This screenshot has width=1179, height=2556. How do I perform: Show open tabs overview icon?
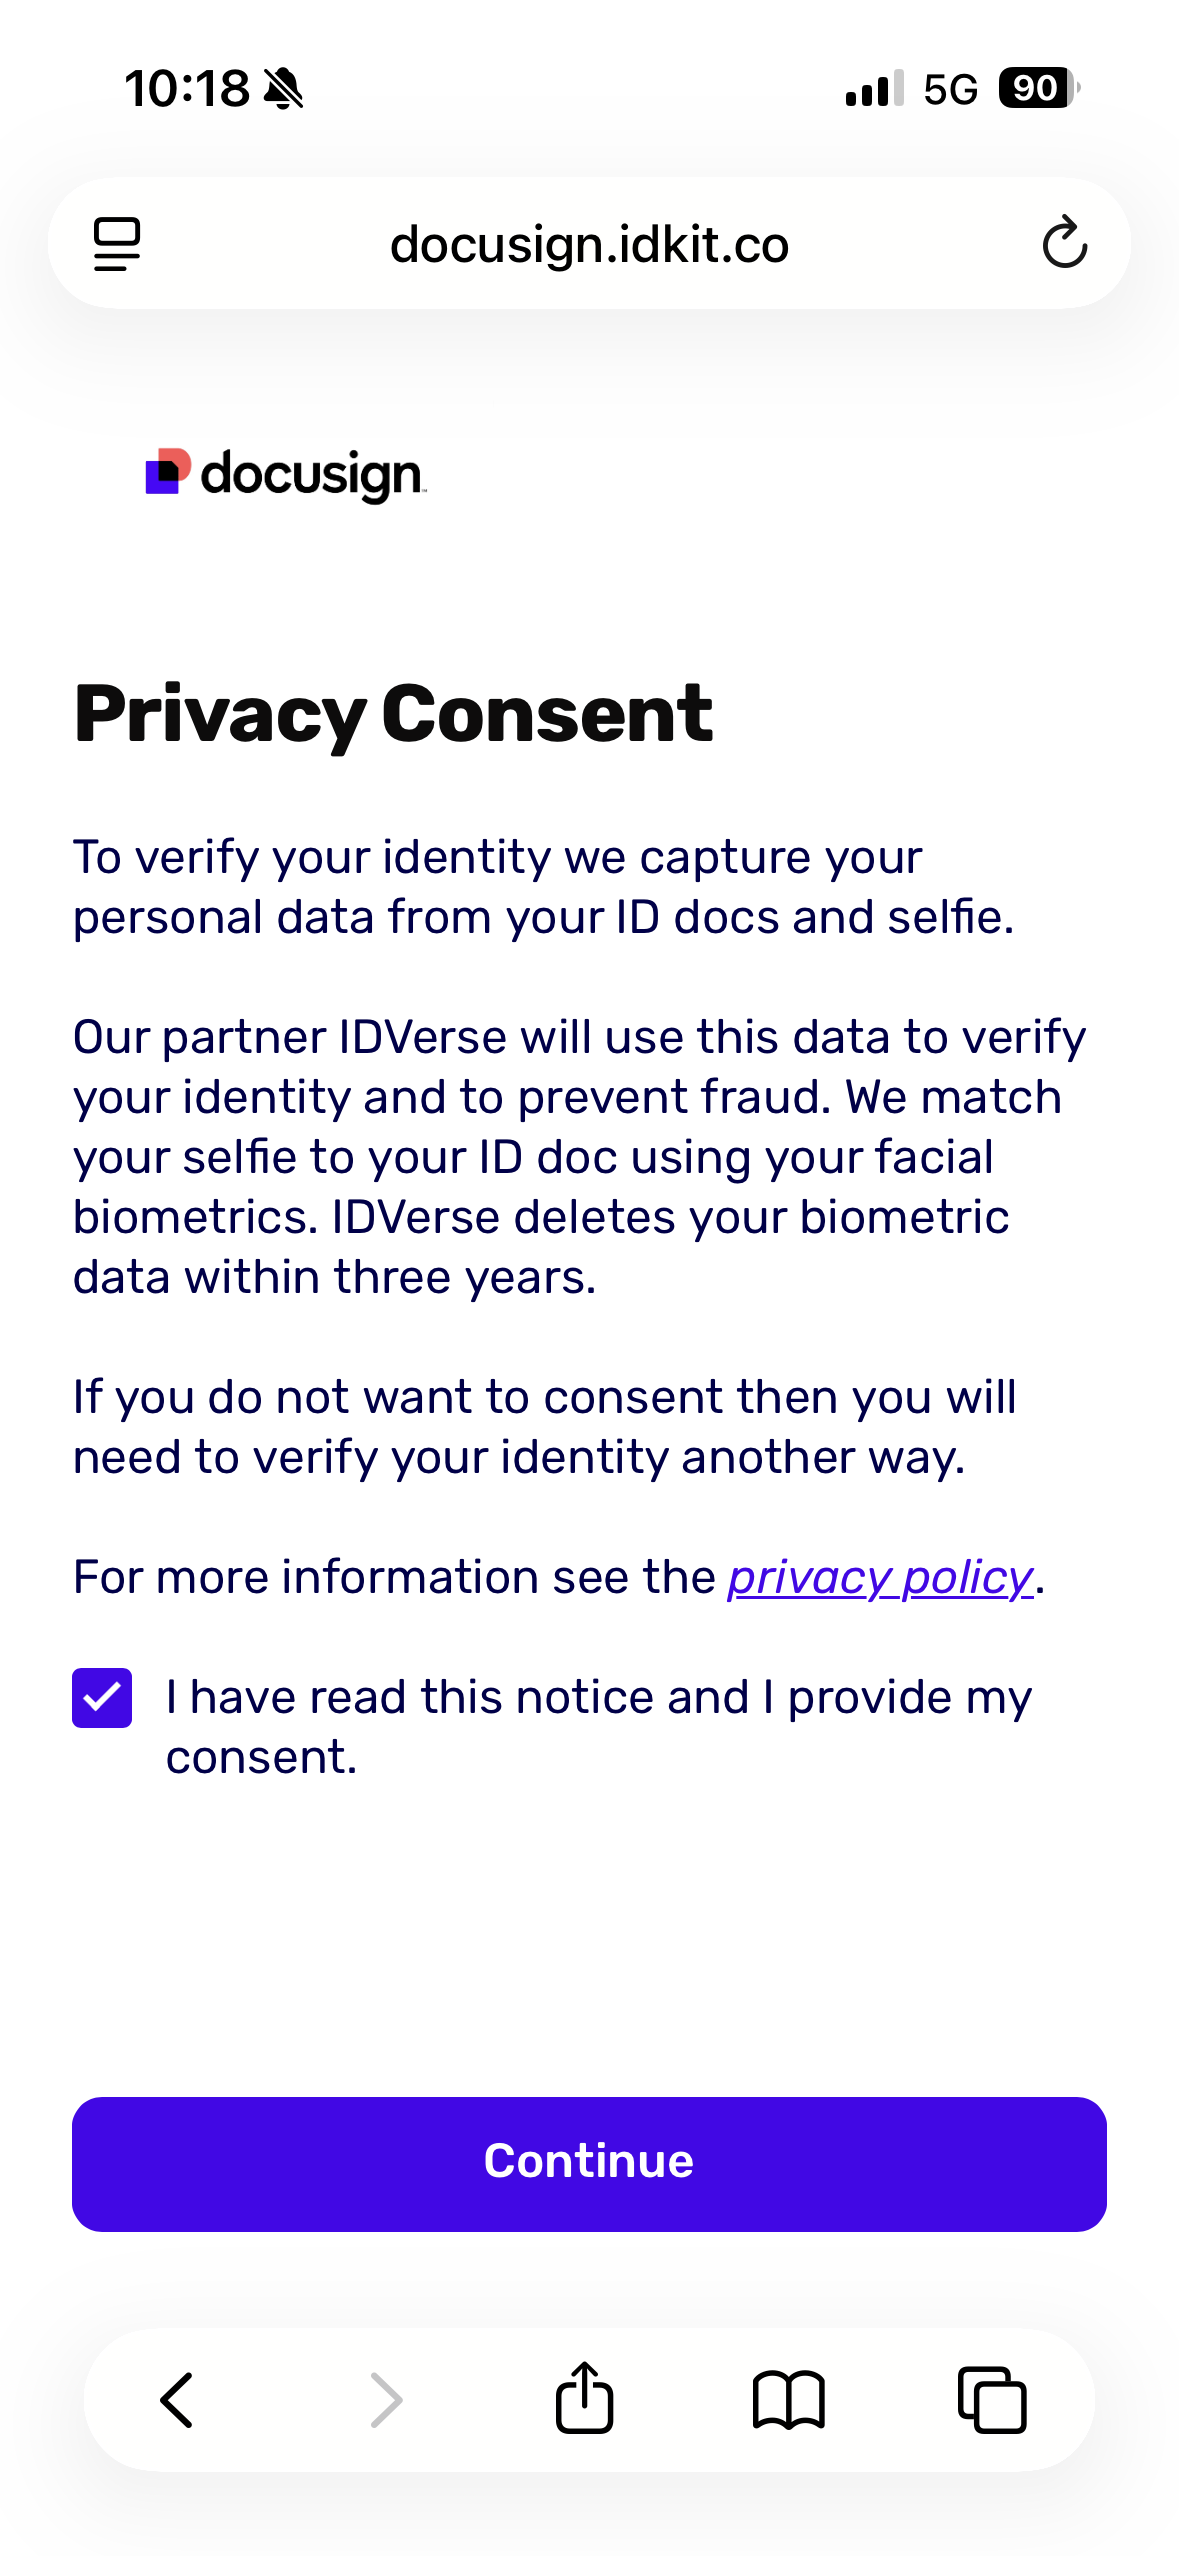pyautogui.click(x=992, y=2399)
